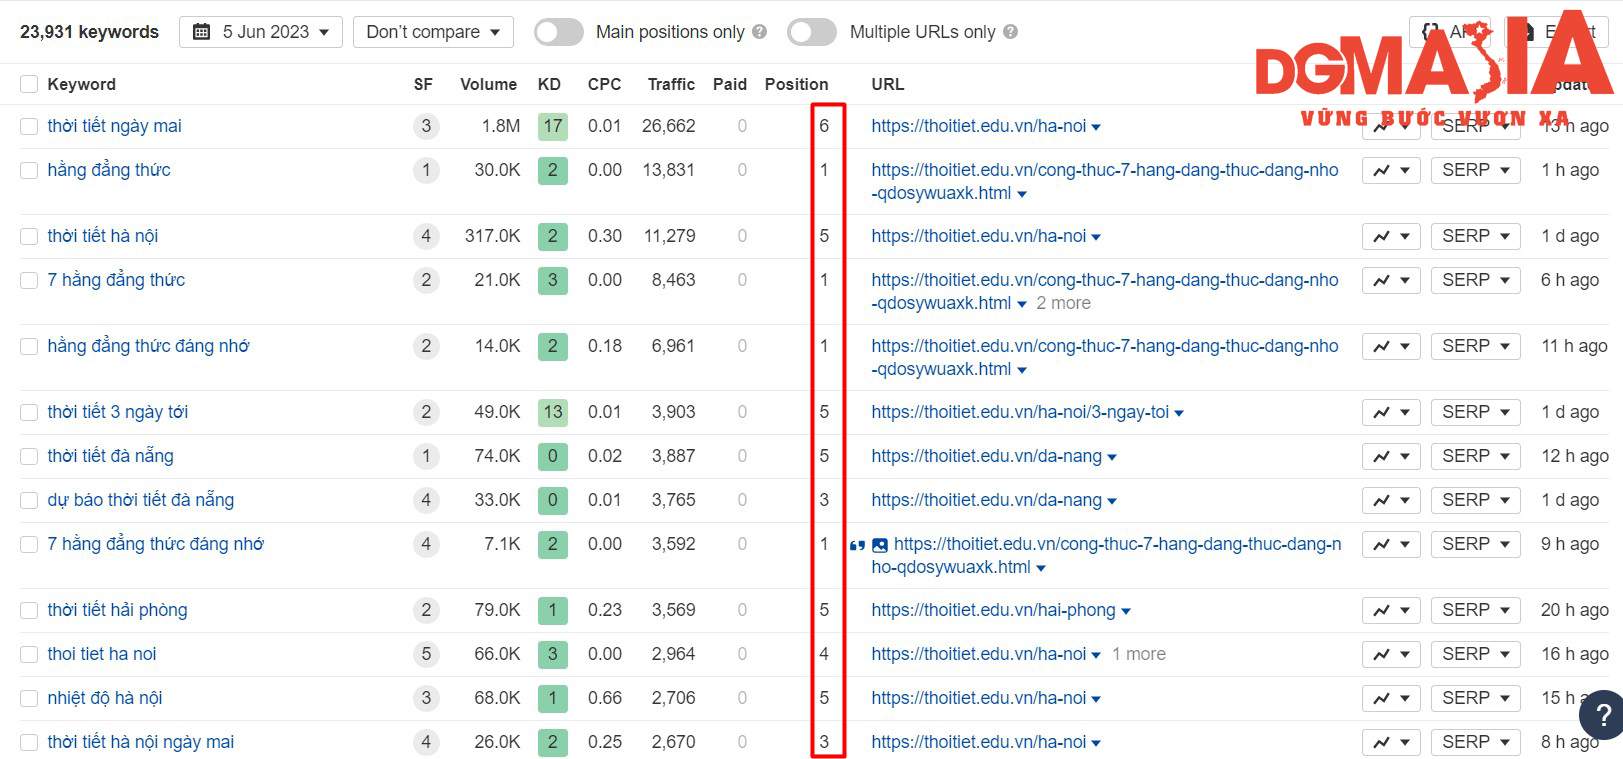The image size is (1623, 759).
Task: Select the checkbox for 'thời tiết đà nẵng'
Action: pyautogui.click(x=29, y=456)
